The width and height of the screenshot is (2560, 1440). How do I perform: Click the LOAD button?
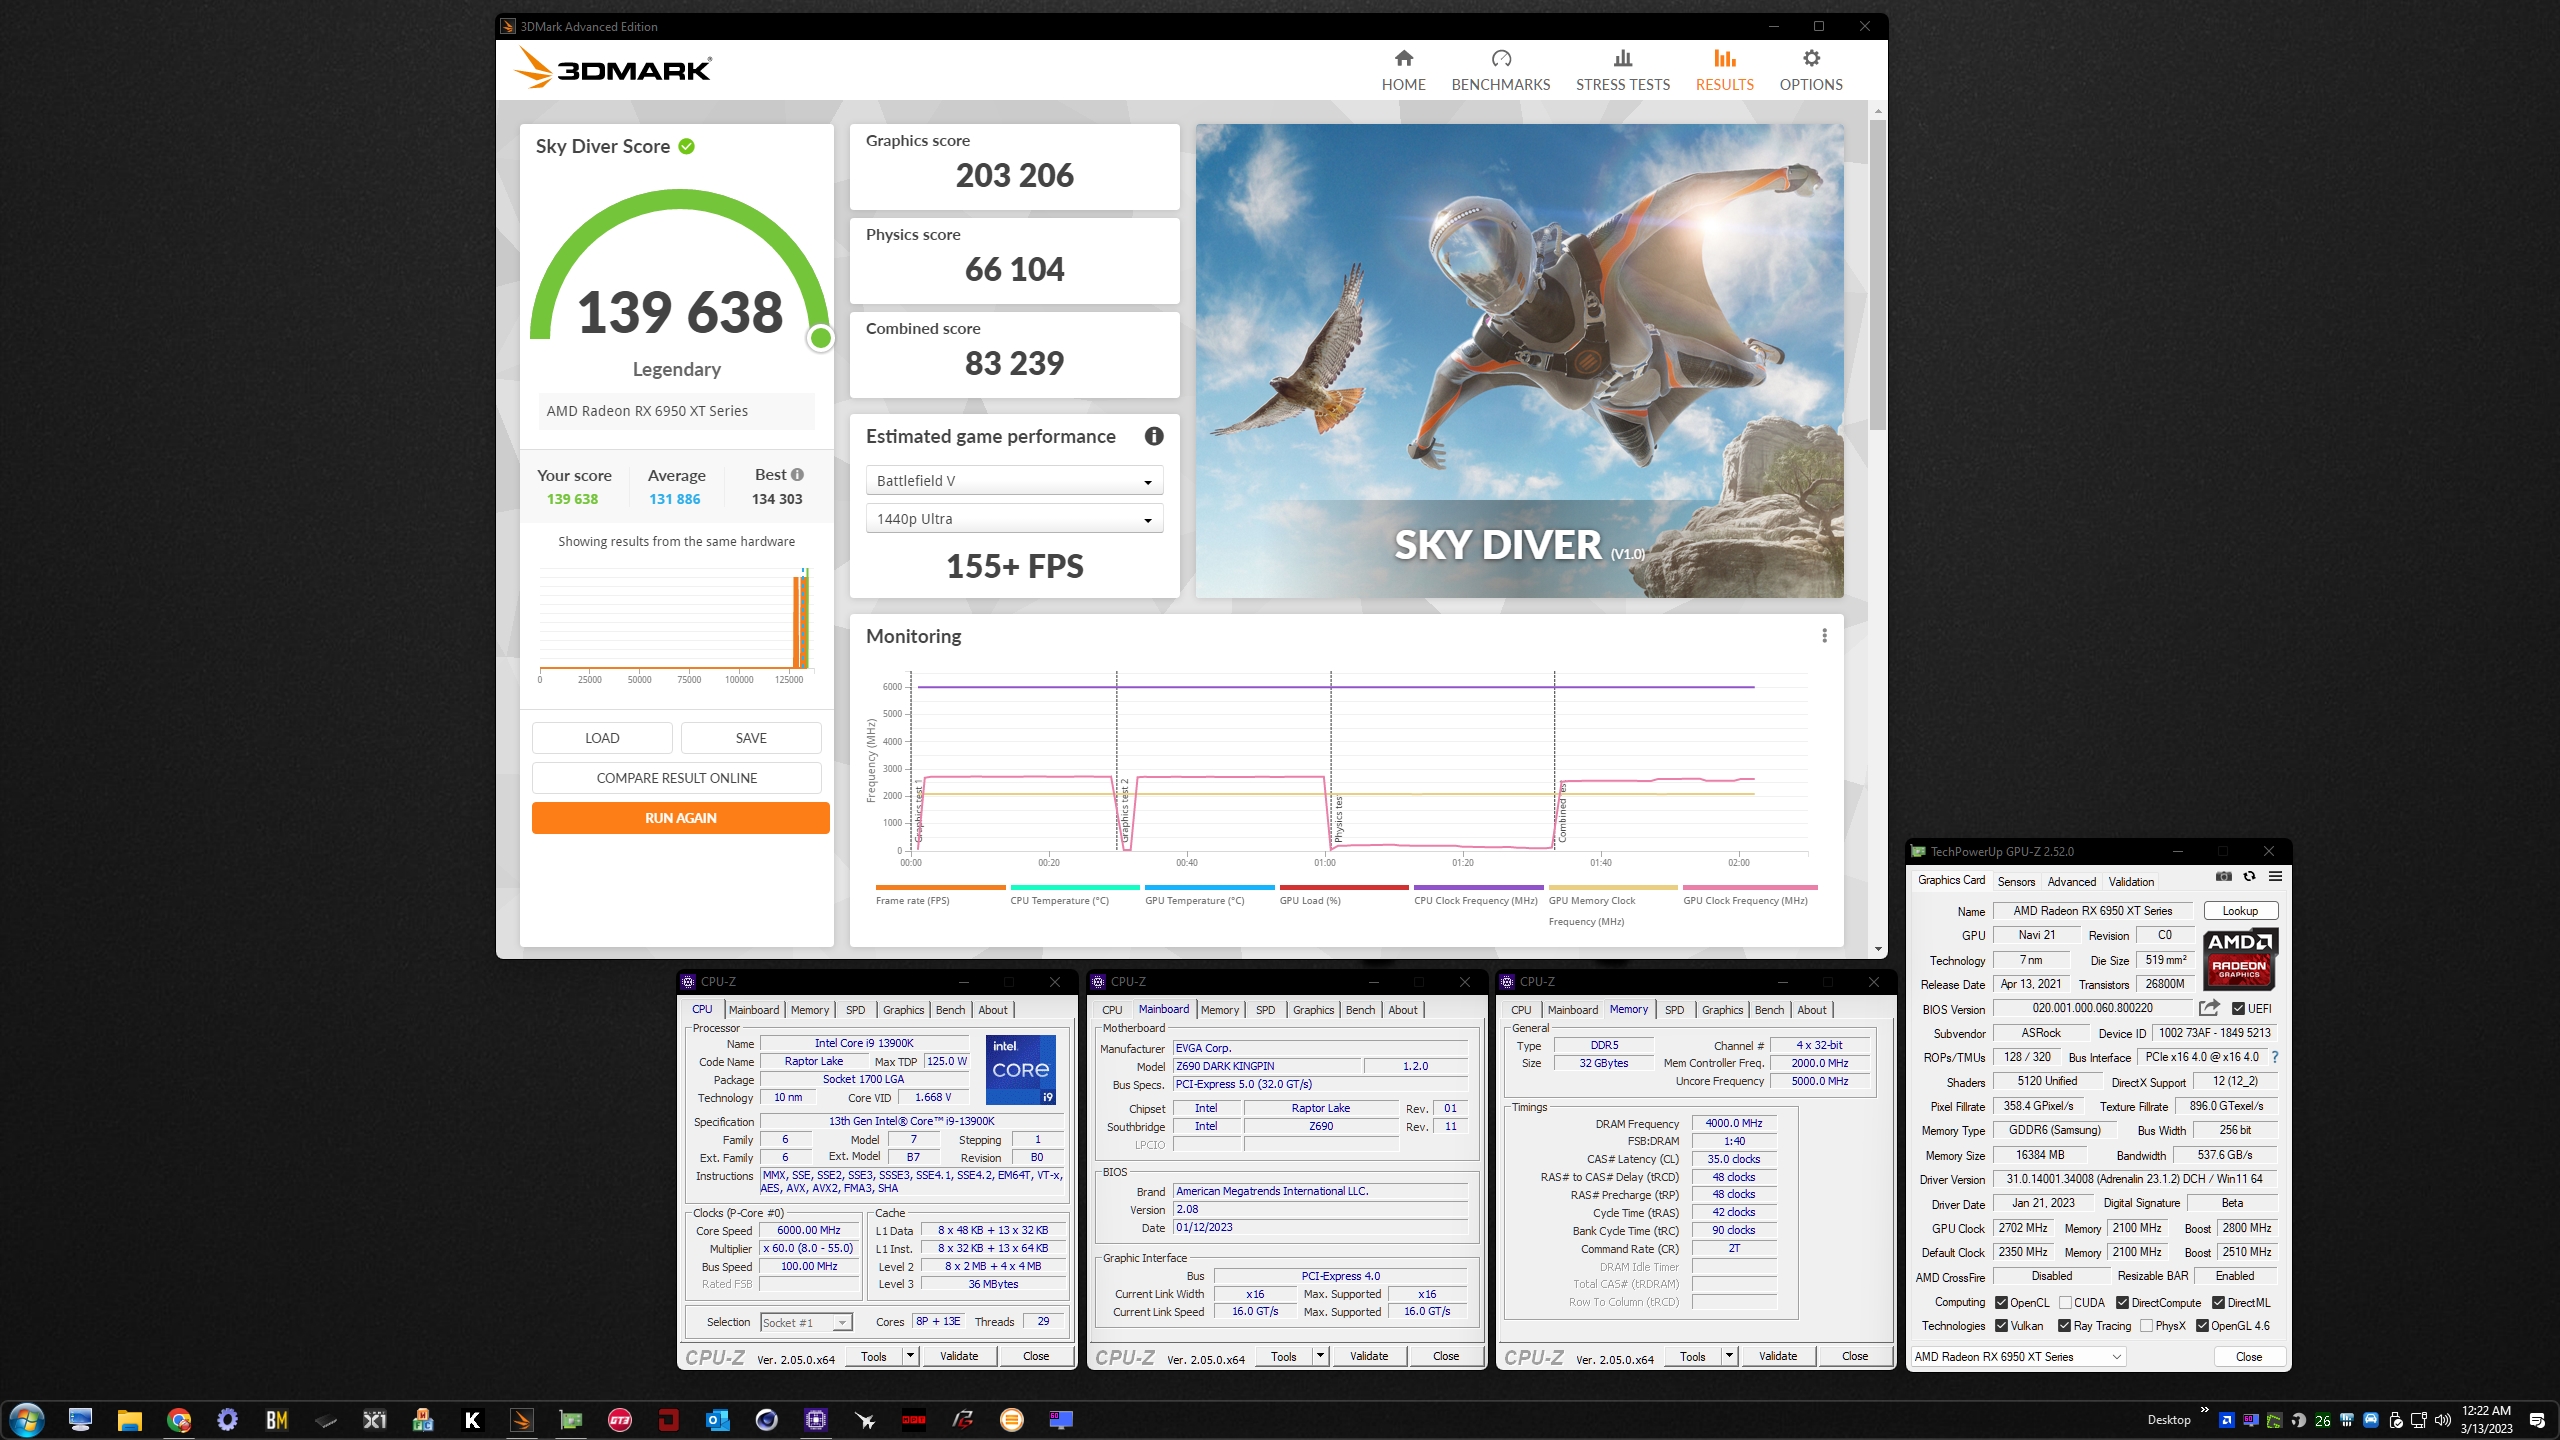tap(602, 738)
